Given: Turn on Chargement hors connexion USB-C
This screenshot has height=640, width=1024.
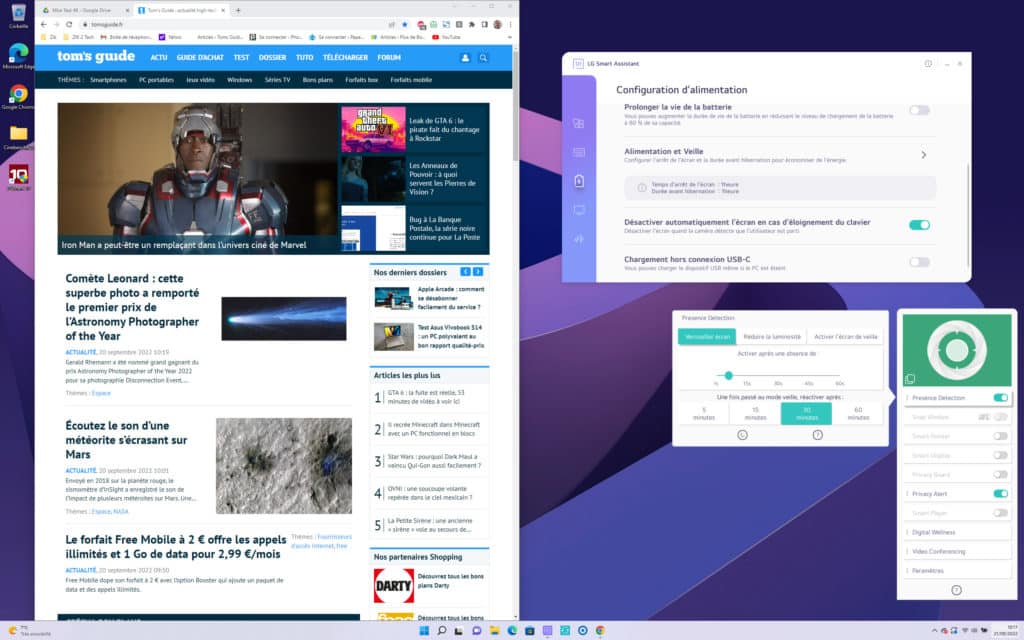Looking at the screenshot, I should click(x=919, y=262).
